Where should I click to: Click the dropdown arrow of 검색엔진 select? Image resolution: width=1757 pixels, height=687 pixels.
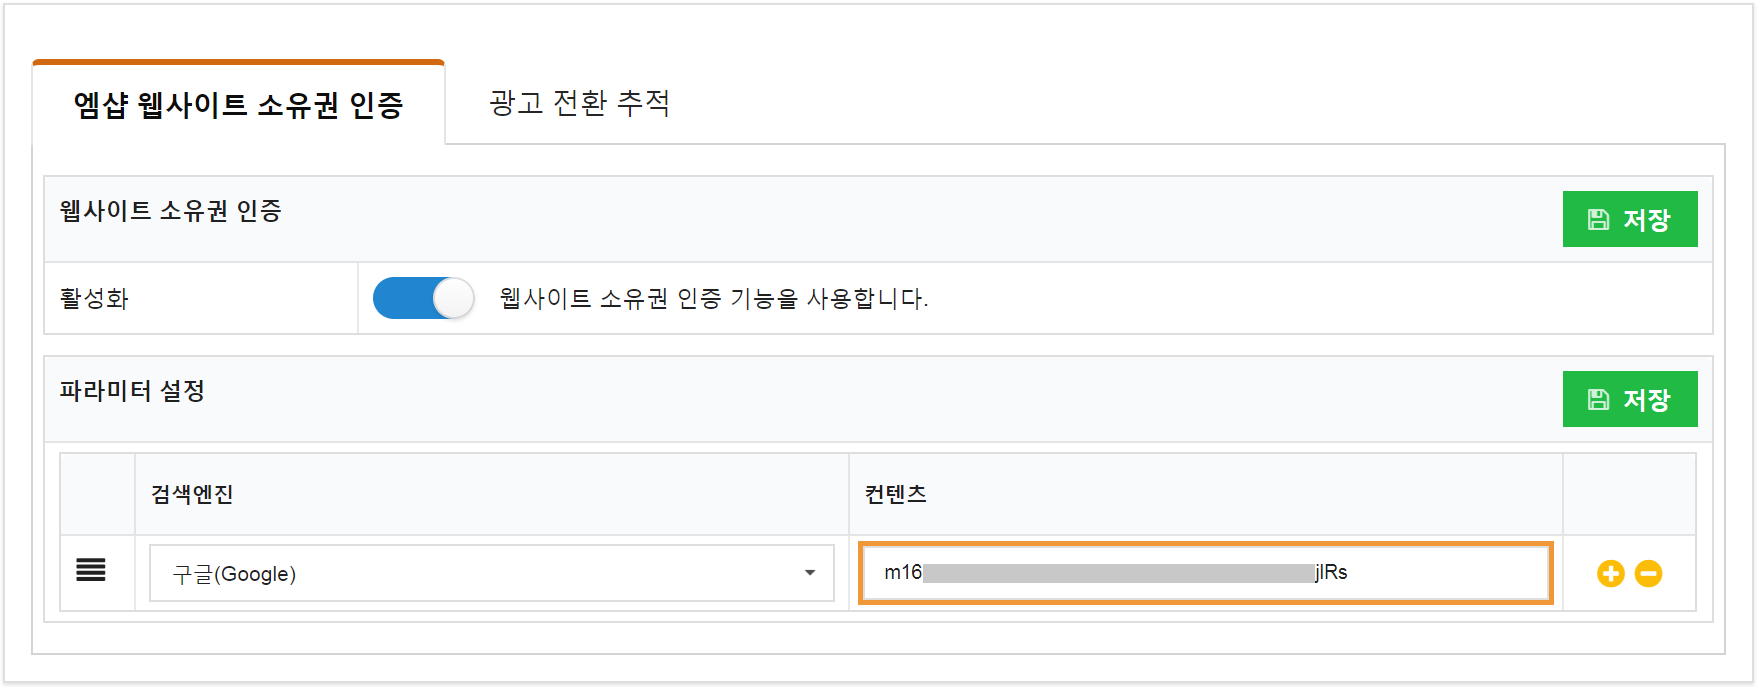pyautogui.click(x=810, y=573)
